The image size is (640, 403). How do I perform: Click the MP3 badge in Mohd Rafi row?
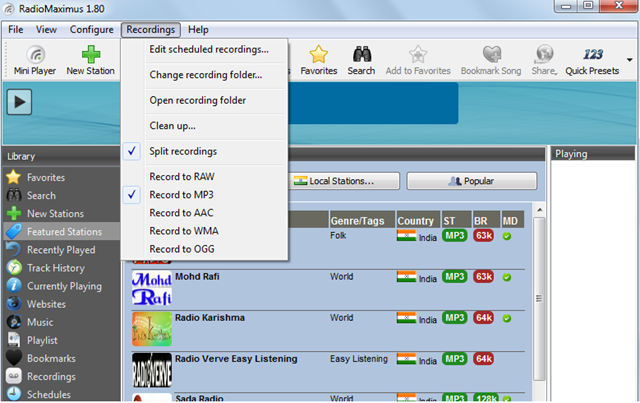point(455,277)
